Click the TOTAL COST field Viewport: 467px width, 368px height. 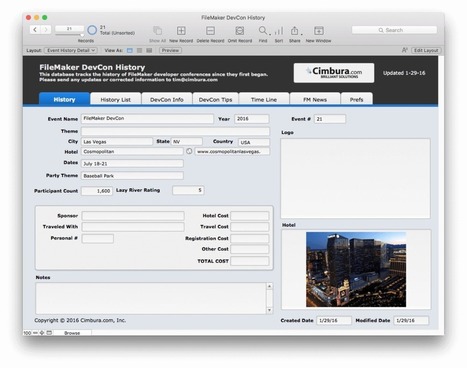[250, 261]
